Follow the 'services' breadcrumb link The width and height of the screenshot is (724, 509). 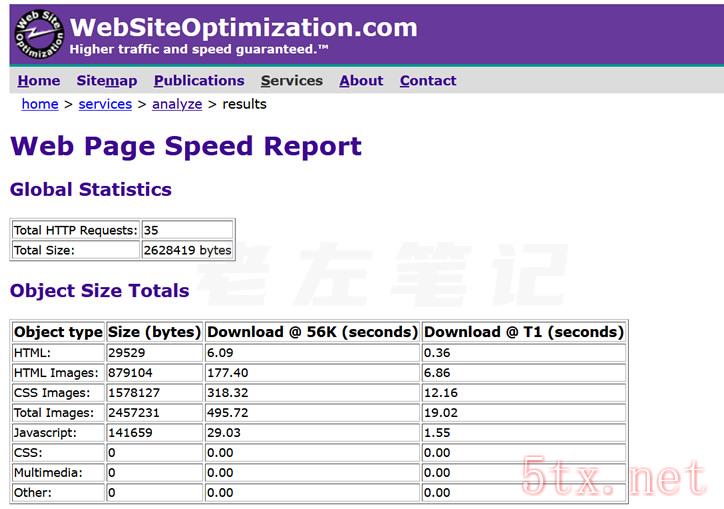click(x=105, y=104)
